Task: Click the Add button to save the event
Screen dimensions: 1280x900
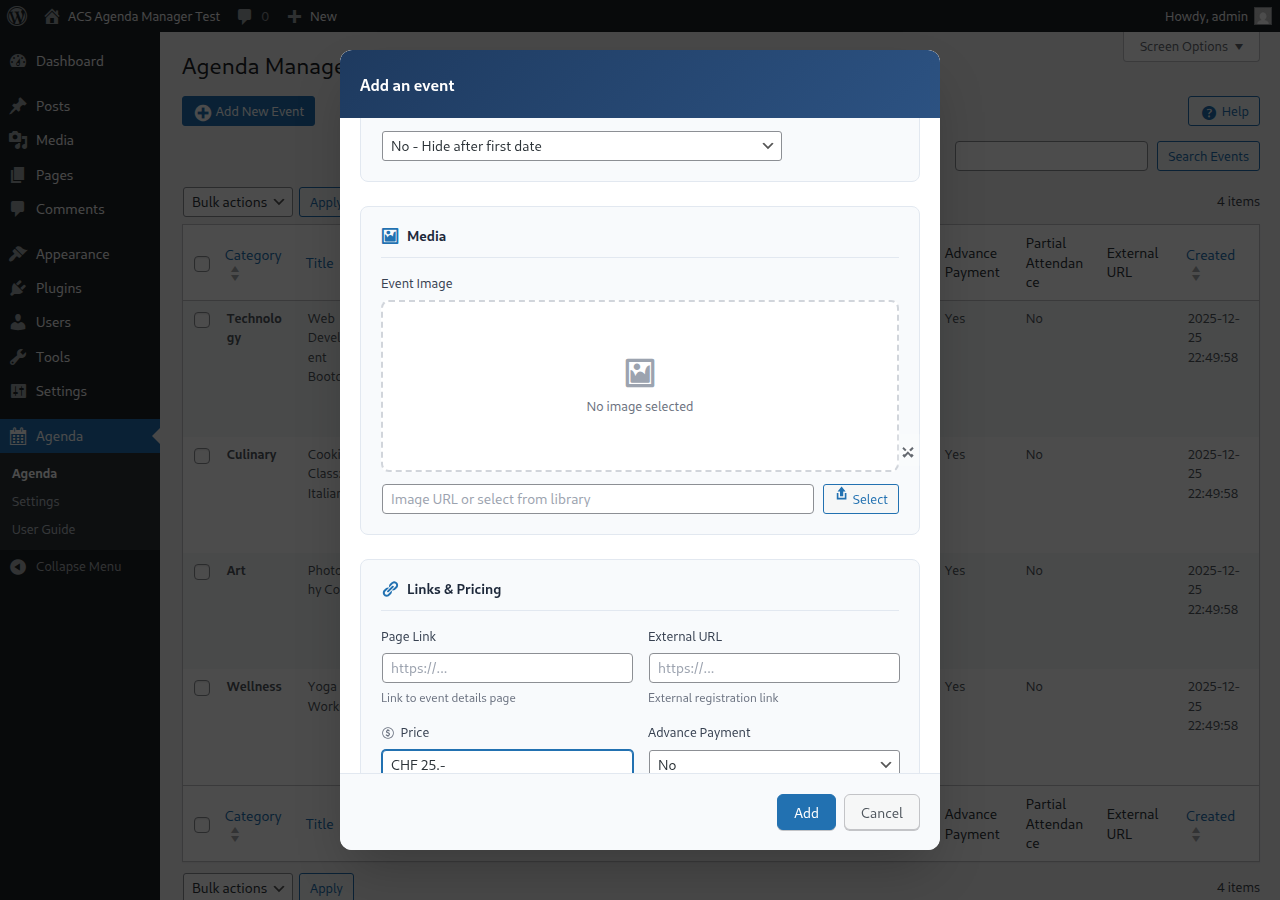Action: tap(806, 812)
